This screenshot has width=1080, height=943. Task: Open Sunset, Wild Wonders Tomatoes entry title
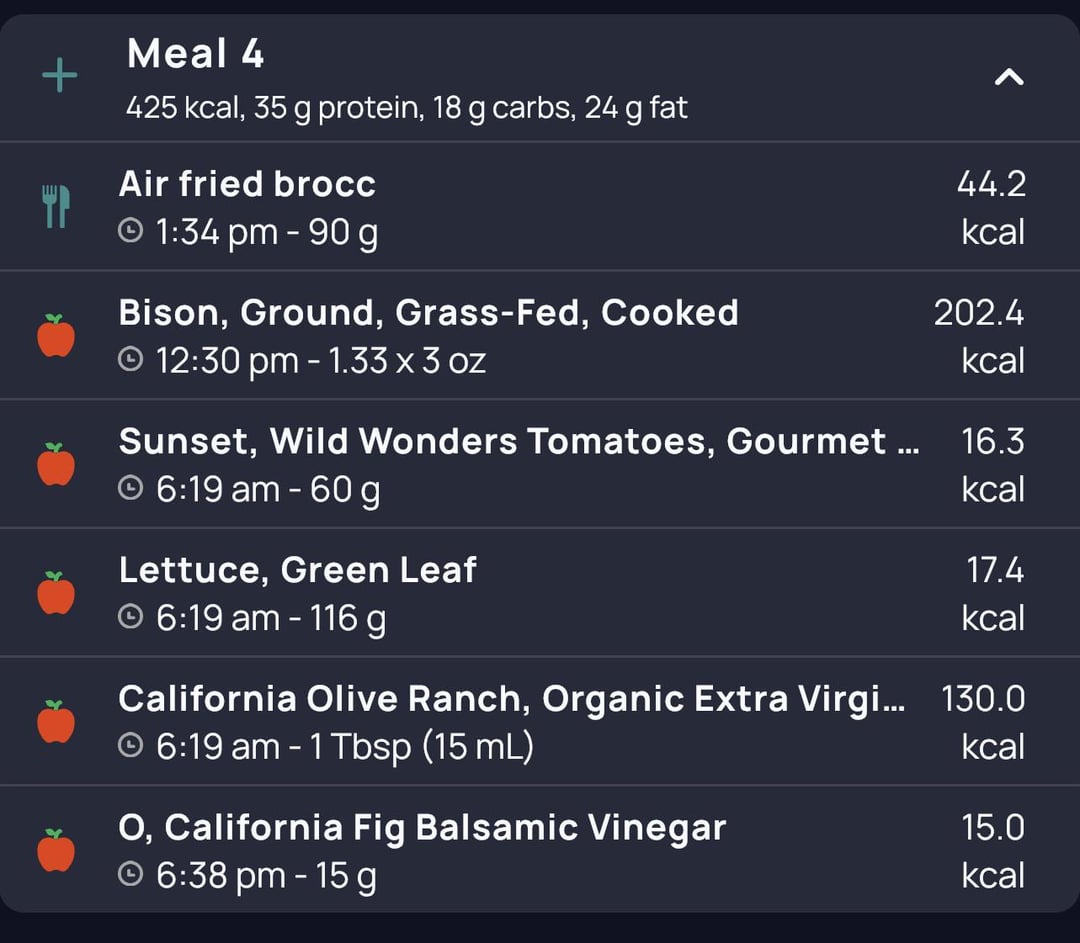click(x=519, y=441)
